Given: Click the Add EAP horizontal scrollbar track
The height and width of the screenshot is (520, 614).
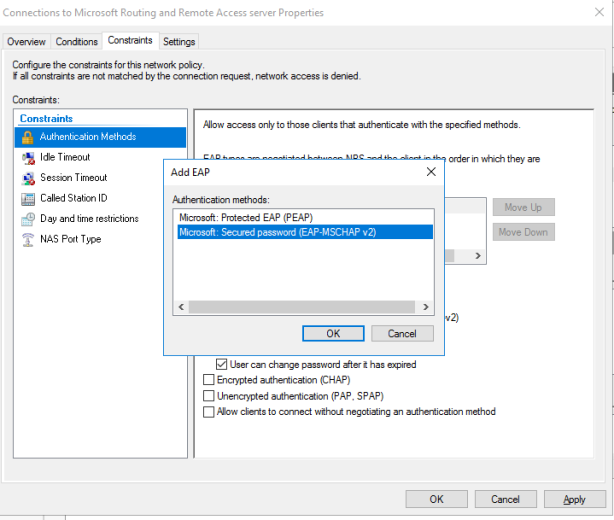Looking at the screenshot, I should (x=302, y=307).
